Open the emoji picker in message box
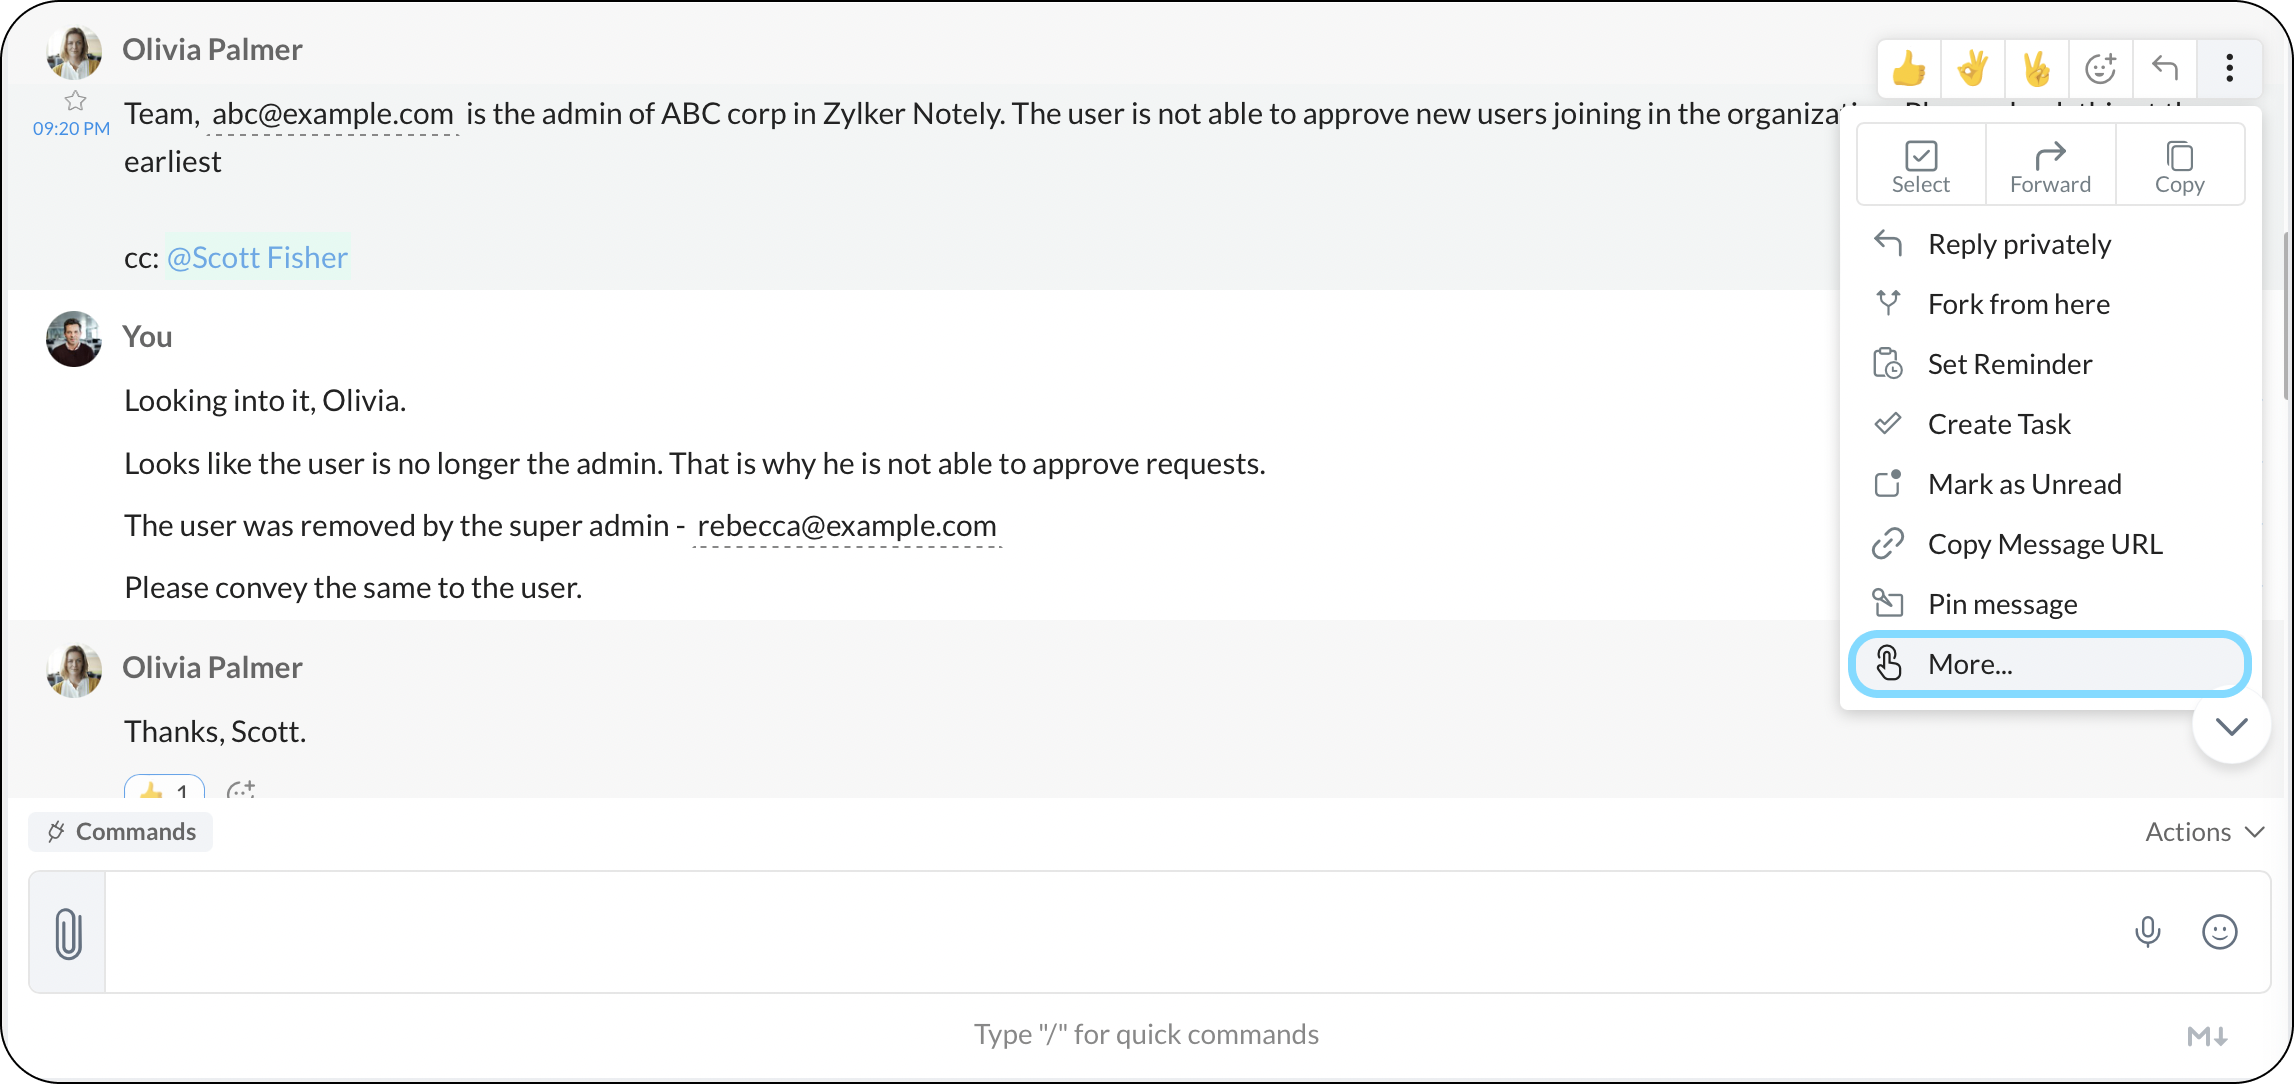2294x1084 pixels. coord(2219,932)
